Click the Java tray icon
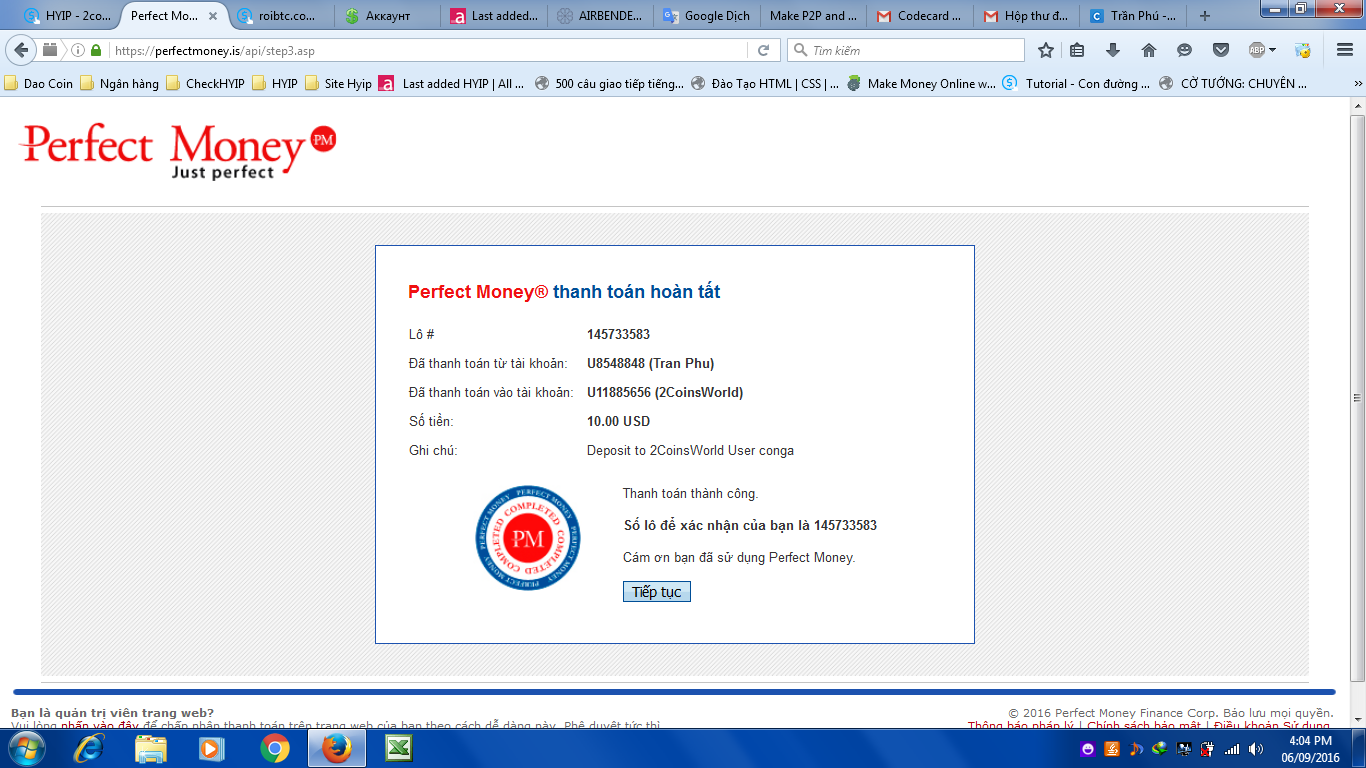Viewport: 1366px width, 768px height. 1112,749
